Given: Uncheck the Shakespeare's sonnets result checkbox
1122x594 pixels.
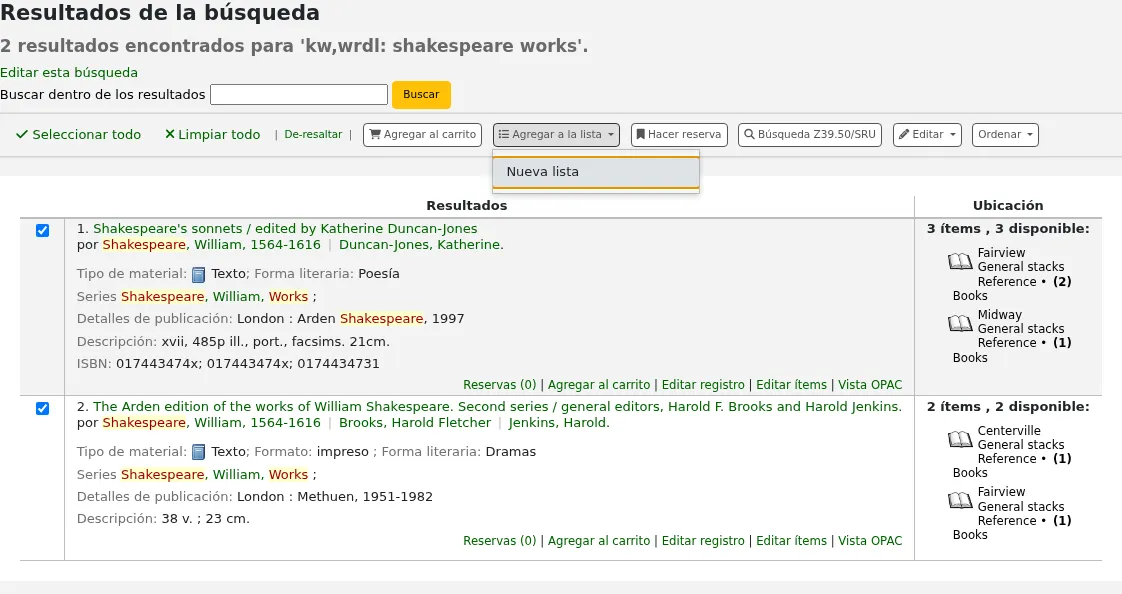Looking at the screenshot, I should pyautogui.click(x=42, y=230).
